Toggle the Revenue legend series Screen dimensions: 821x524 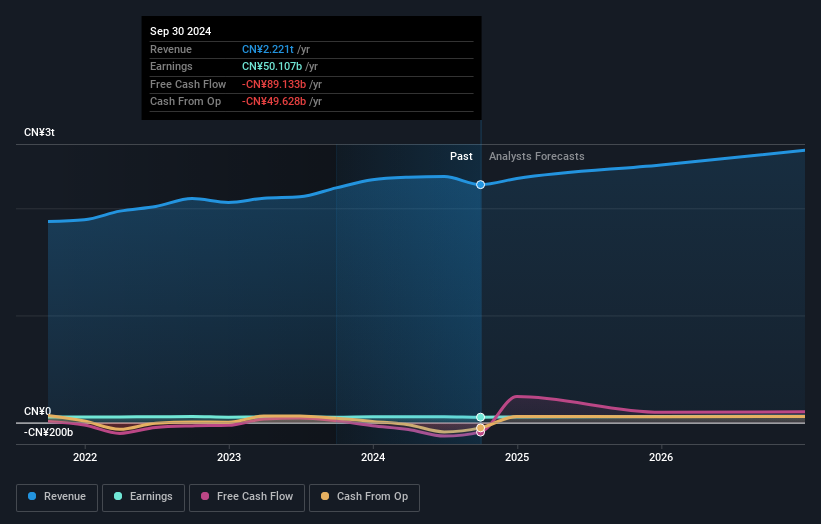pyautogui.click(x=57, y=497)
